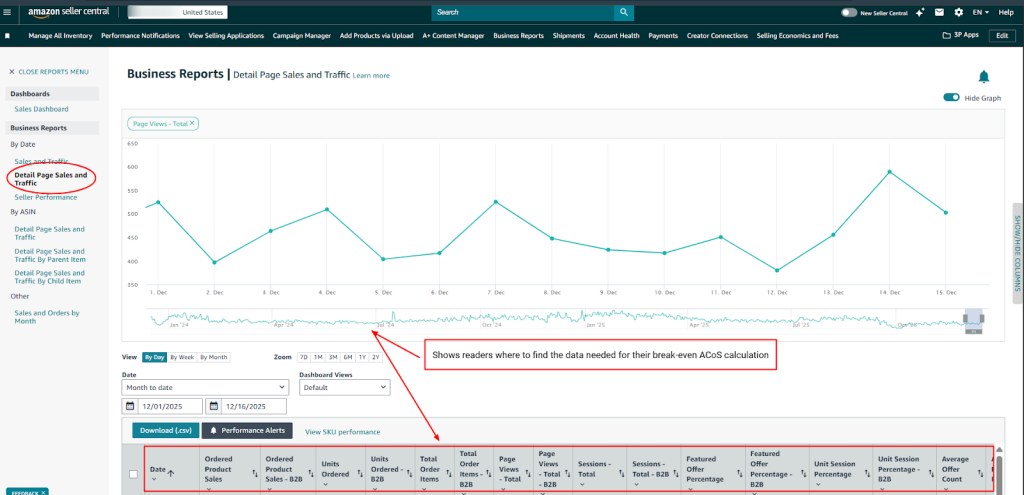Open the Dashboard Views Default dropdown
1024x495 pixels.
click(x=345, y=387)
